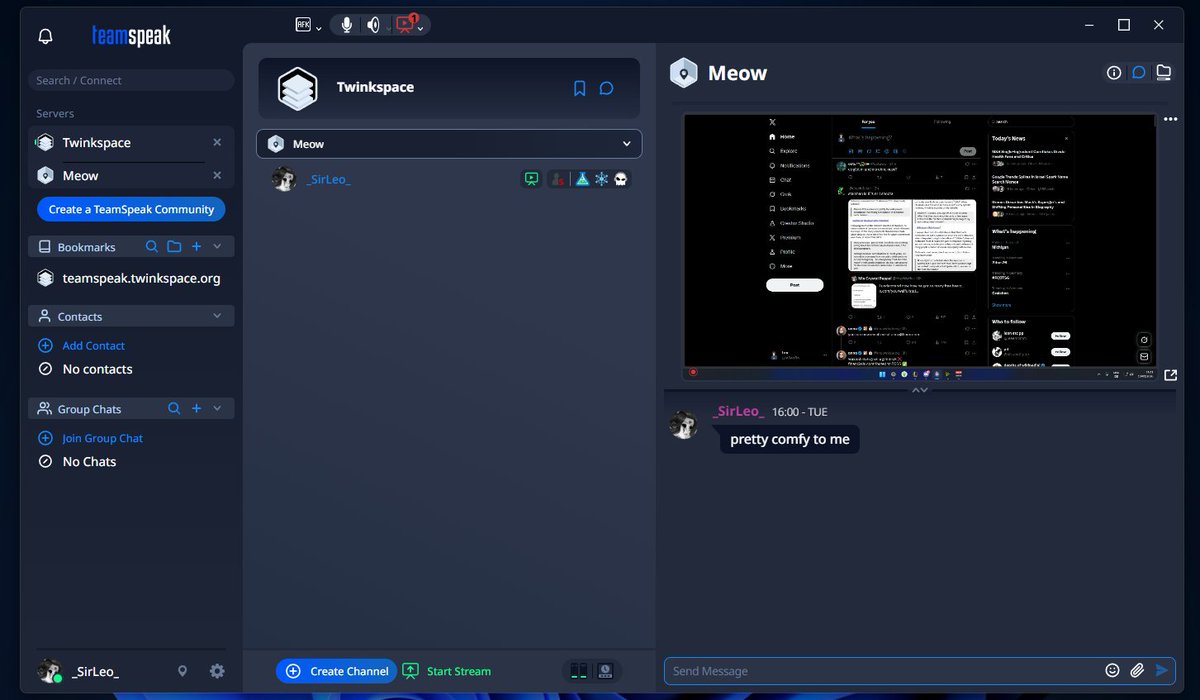The height and width of the screenshot is (700, 1200).
Task: Open the stream viewer icon with red badge
Action: tap(405, 24)
